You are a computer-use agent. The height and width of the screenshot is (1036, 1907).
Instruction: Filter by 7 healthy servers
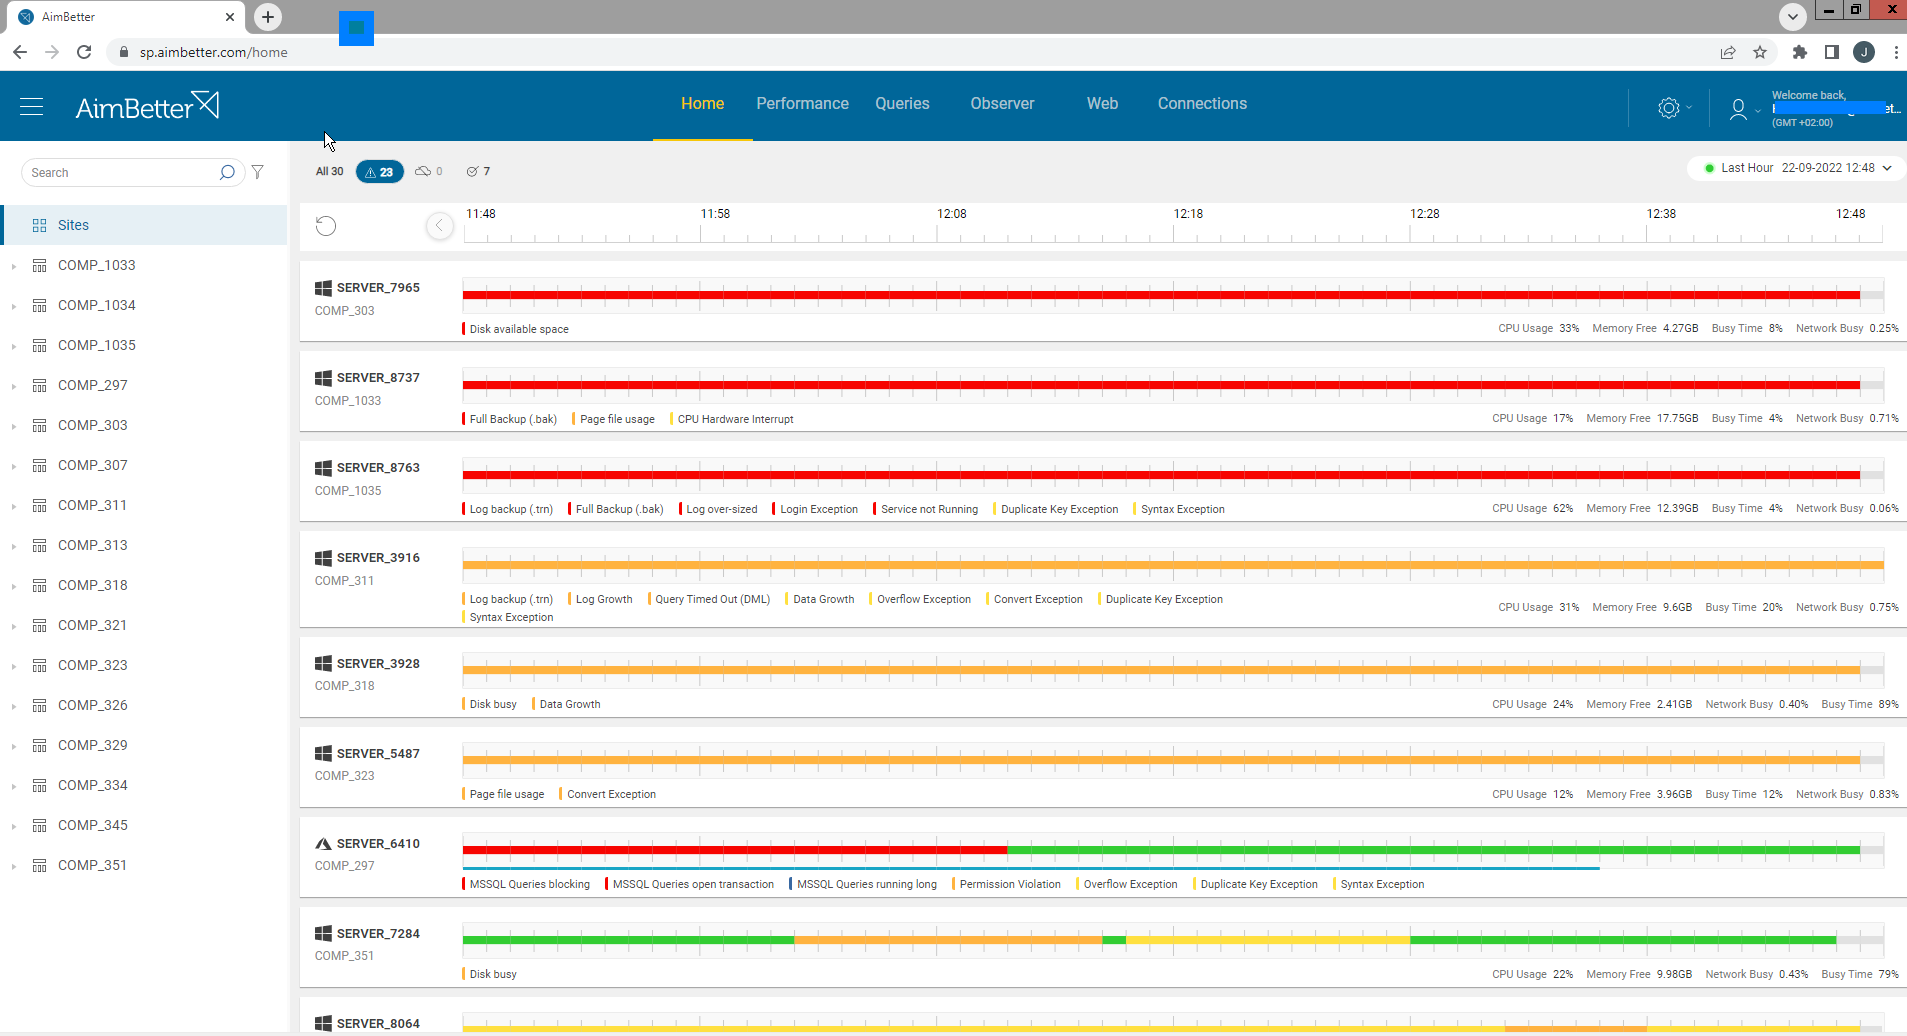coord(478,172)
